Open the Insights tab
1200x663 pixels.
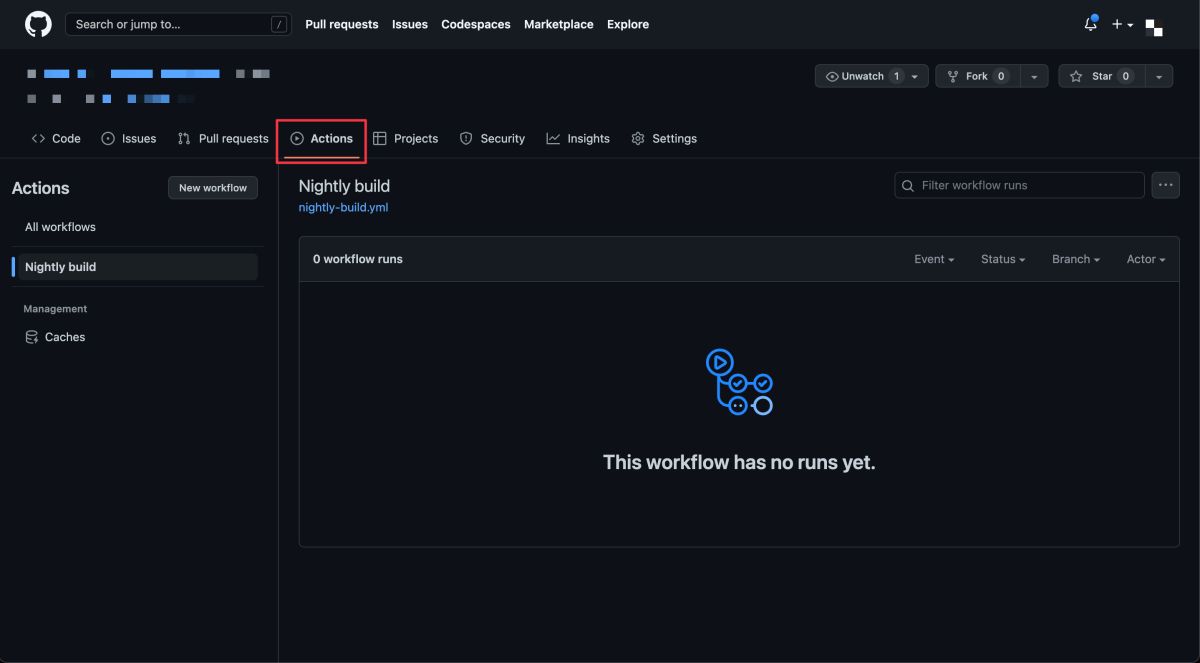[x=578, y=139]
